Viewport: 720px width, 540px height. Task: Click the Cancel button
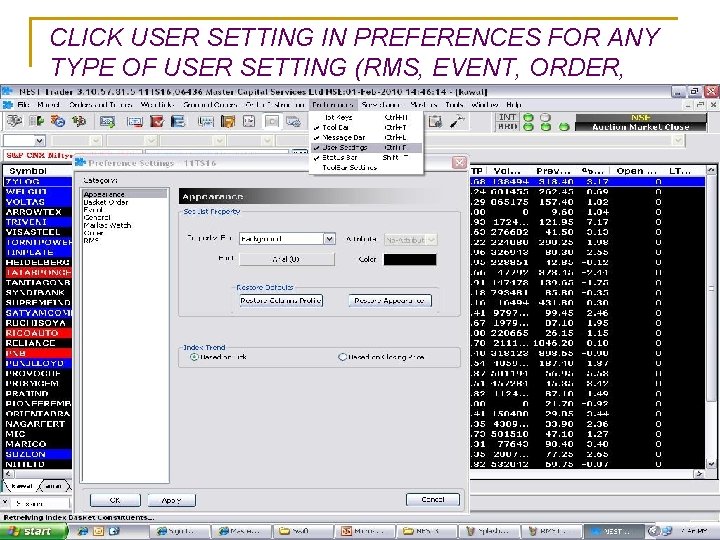pos(433,499)
